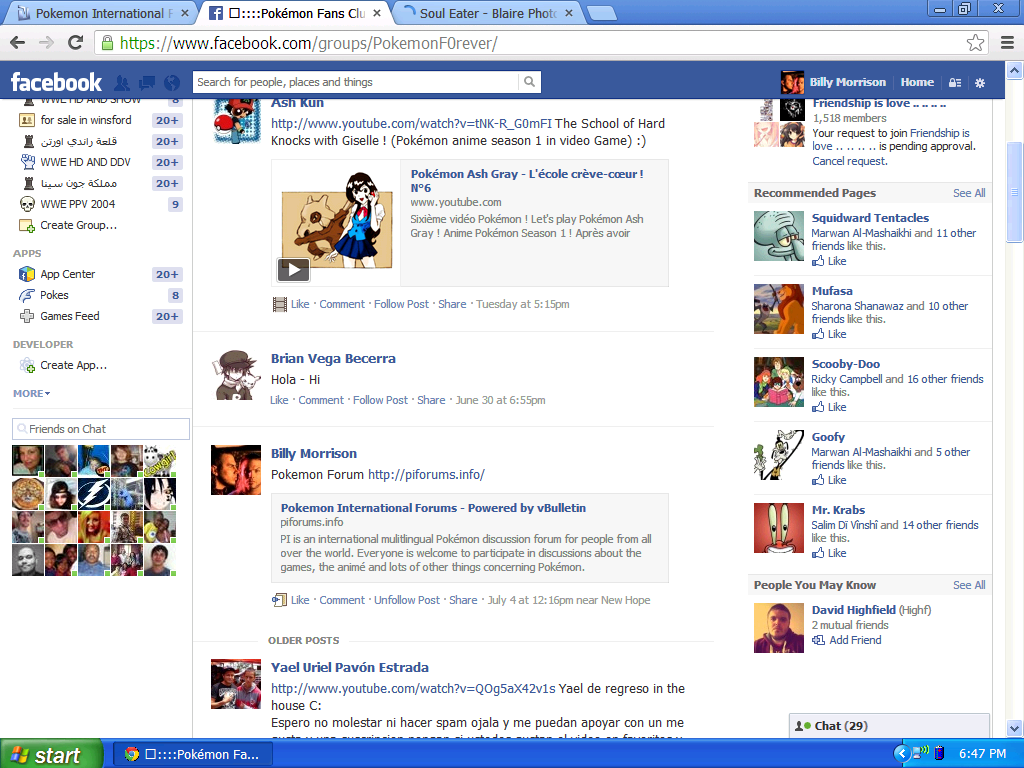Click the Create App icon
Viewport: 1024px width, 768px height.
pyautogui.click(x=27, y=366)
